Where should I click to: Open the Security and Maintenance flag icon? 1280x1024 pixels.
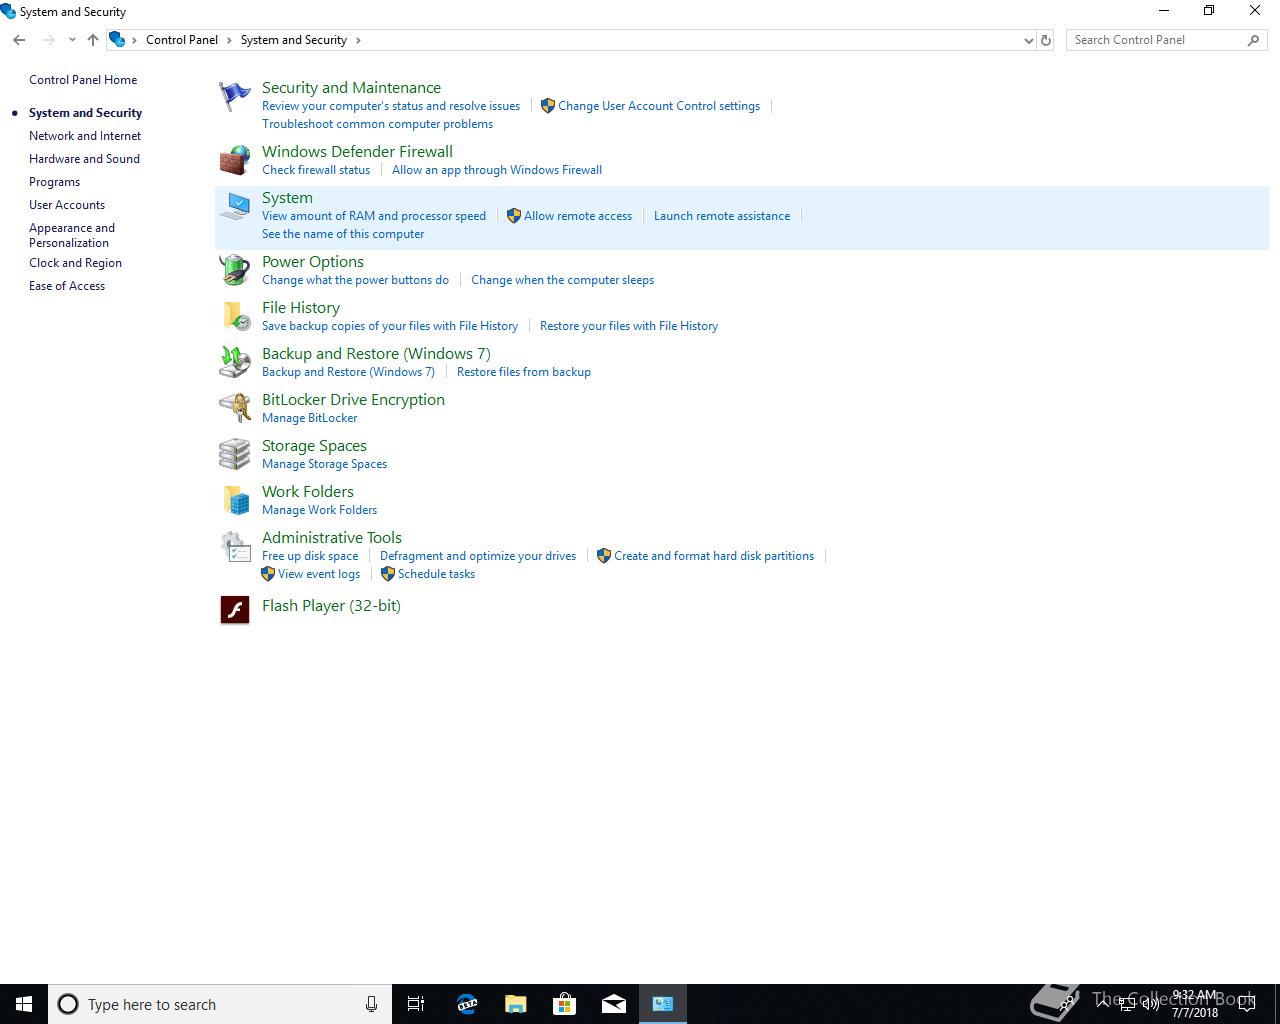click(x=235, y=97)
